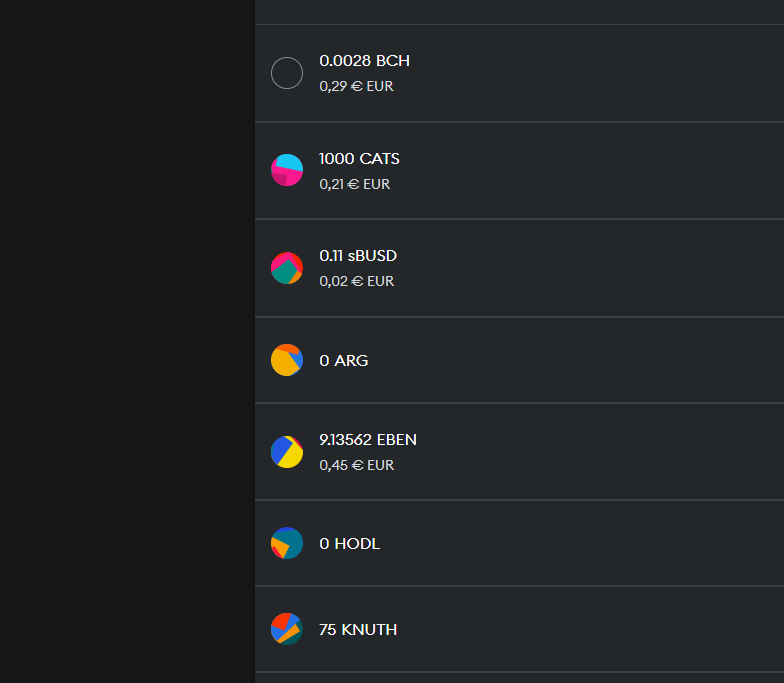Open the 0.0028 BCH balance entry

[x=520, y=73]
